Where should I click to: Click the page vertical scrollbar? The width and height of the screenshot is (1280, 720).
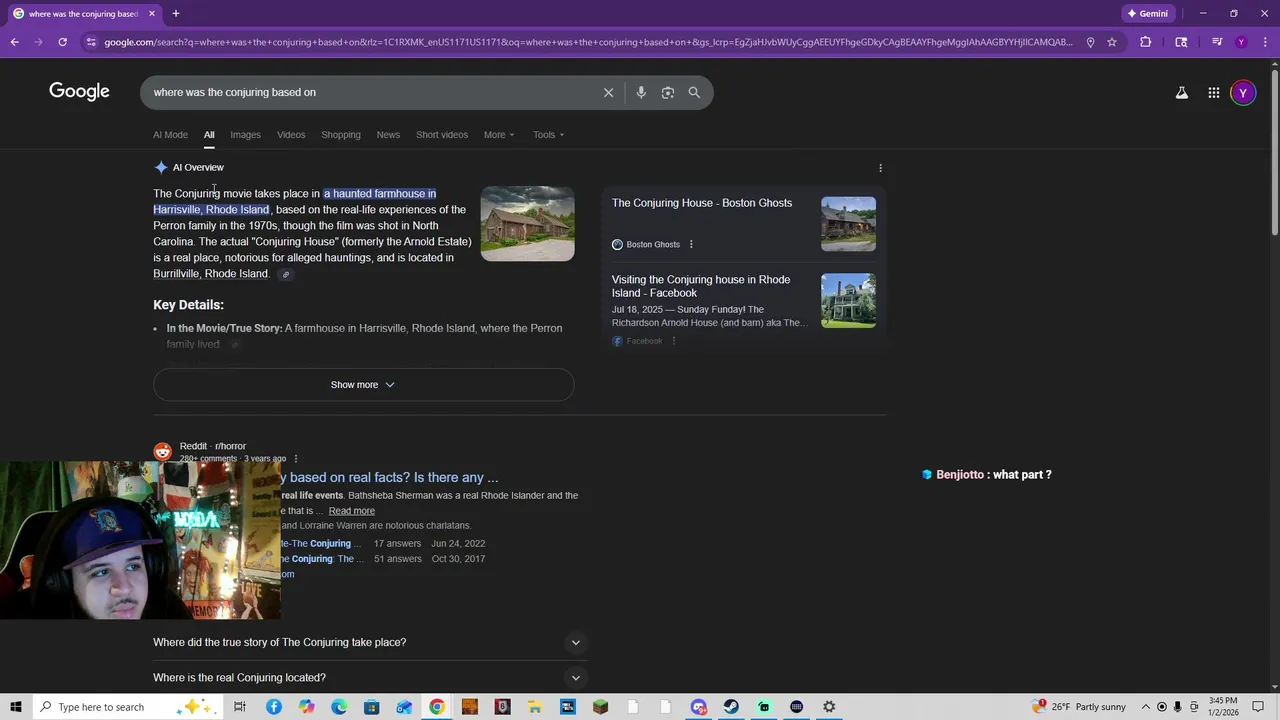[1274, 155]
